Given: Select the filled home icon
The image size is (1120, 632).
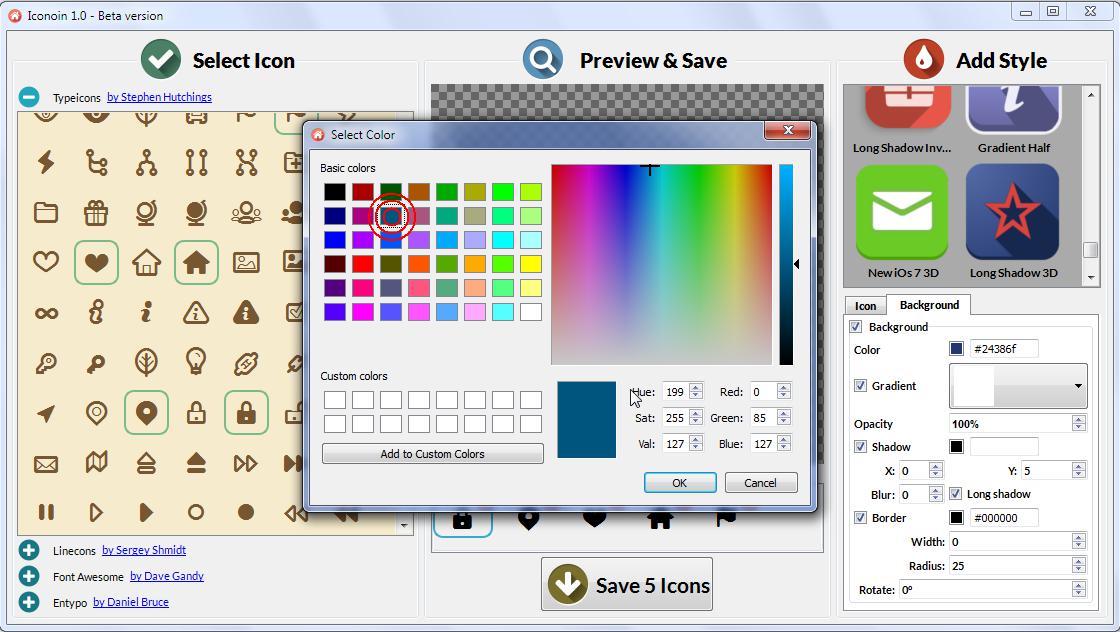Looking at the screenshot, I should pyautogui.click(x=196, y=262).
